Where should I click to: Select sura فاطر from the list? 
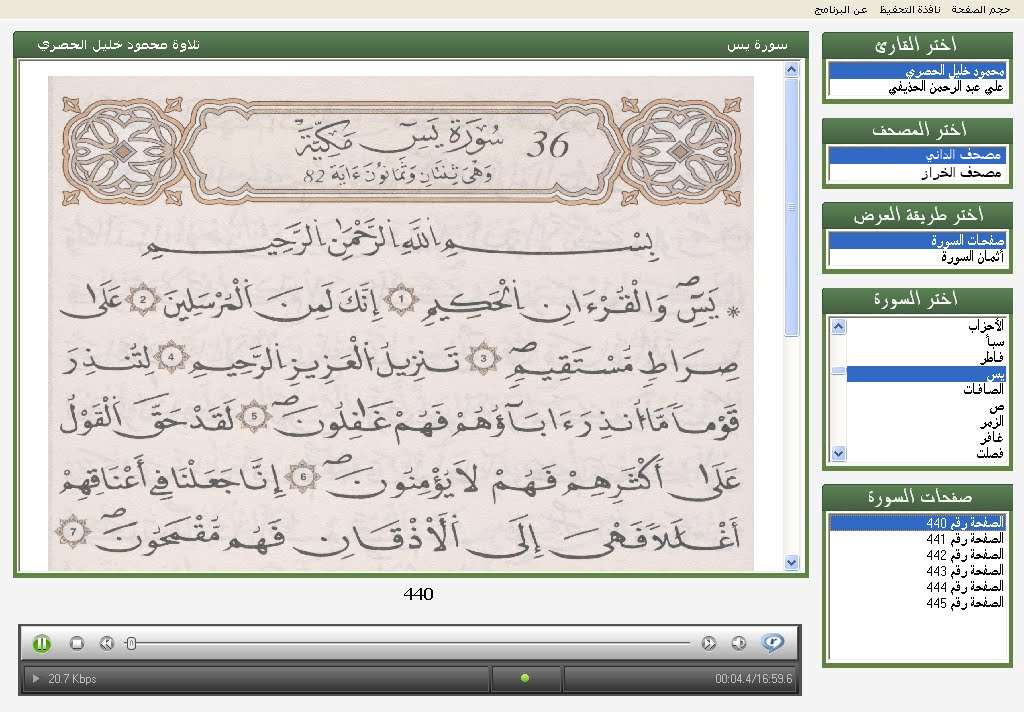pos(925,358)
